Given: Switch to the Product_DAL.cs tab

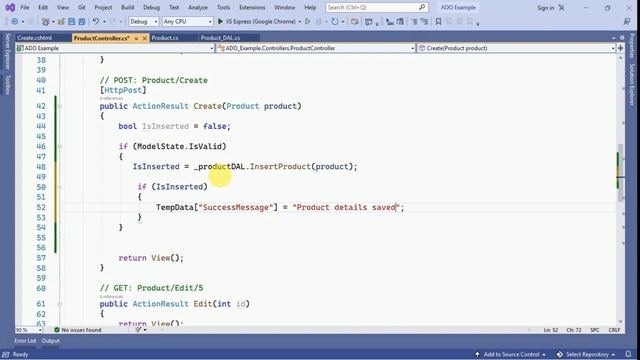Looking at the screenshot, I should (x=220, y=38).
